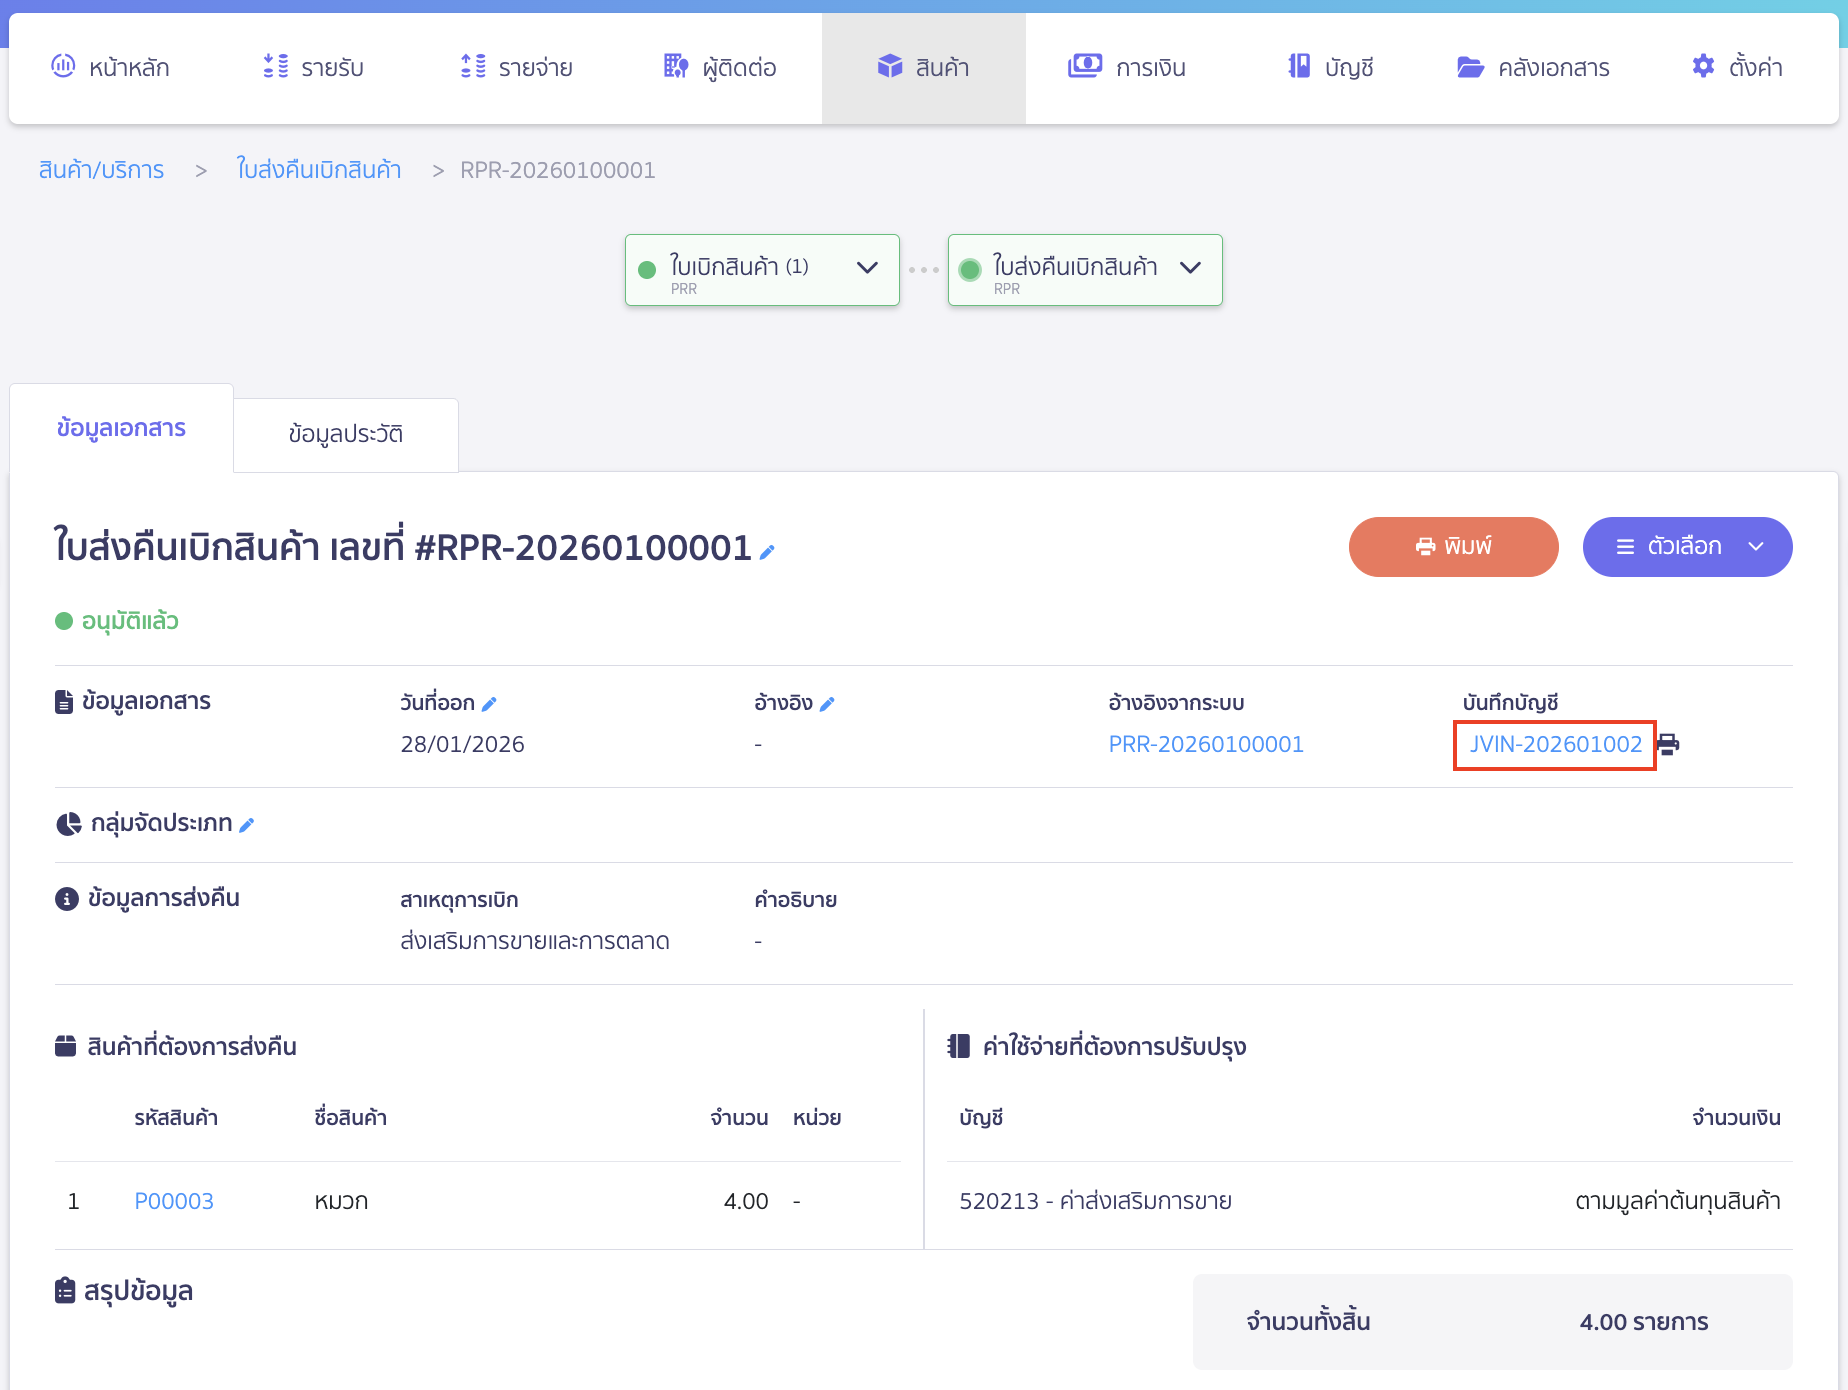
Task: Open the บัญชี menu
Action: [1330, 68]
